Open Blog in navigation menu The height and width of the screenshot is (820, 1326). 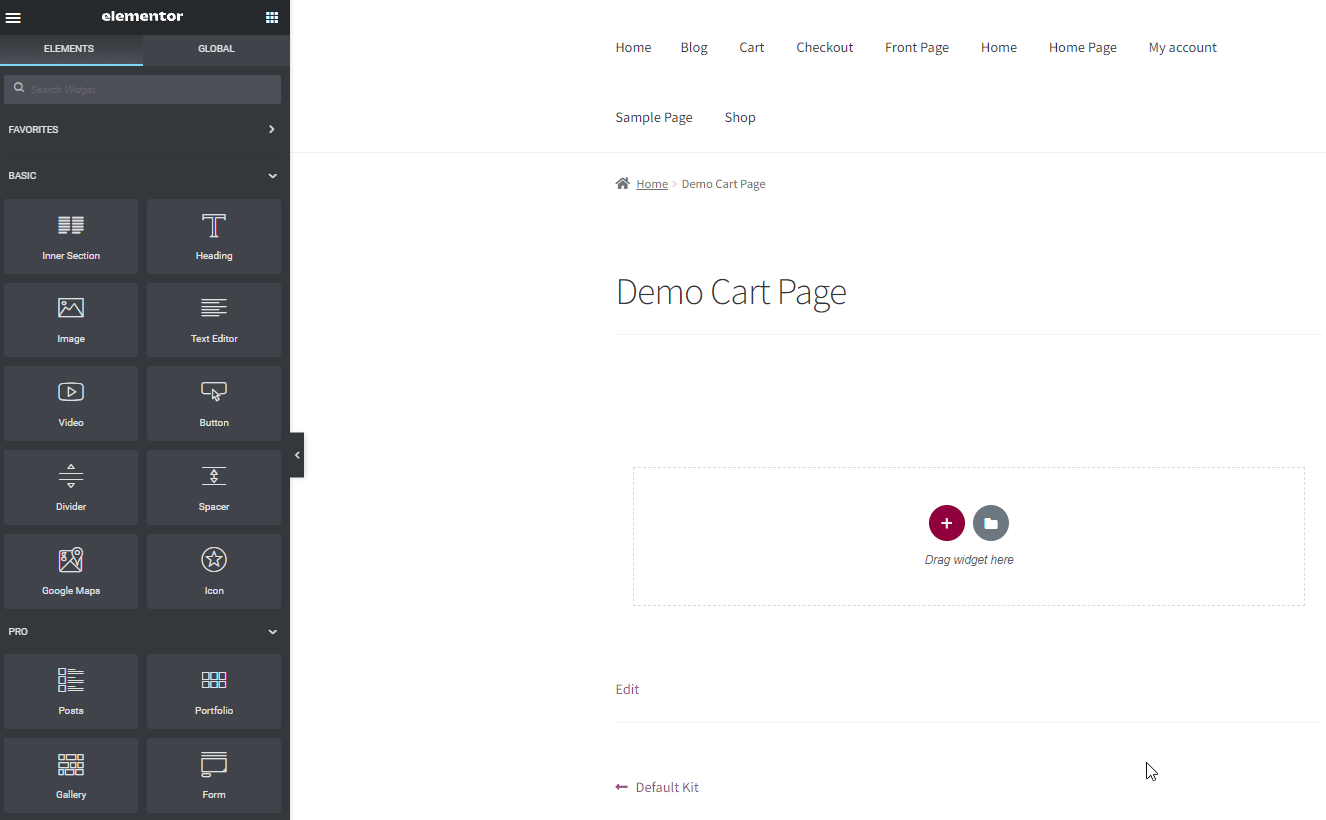pyautogui.click(x=694, y=47)
